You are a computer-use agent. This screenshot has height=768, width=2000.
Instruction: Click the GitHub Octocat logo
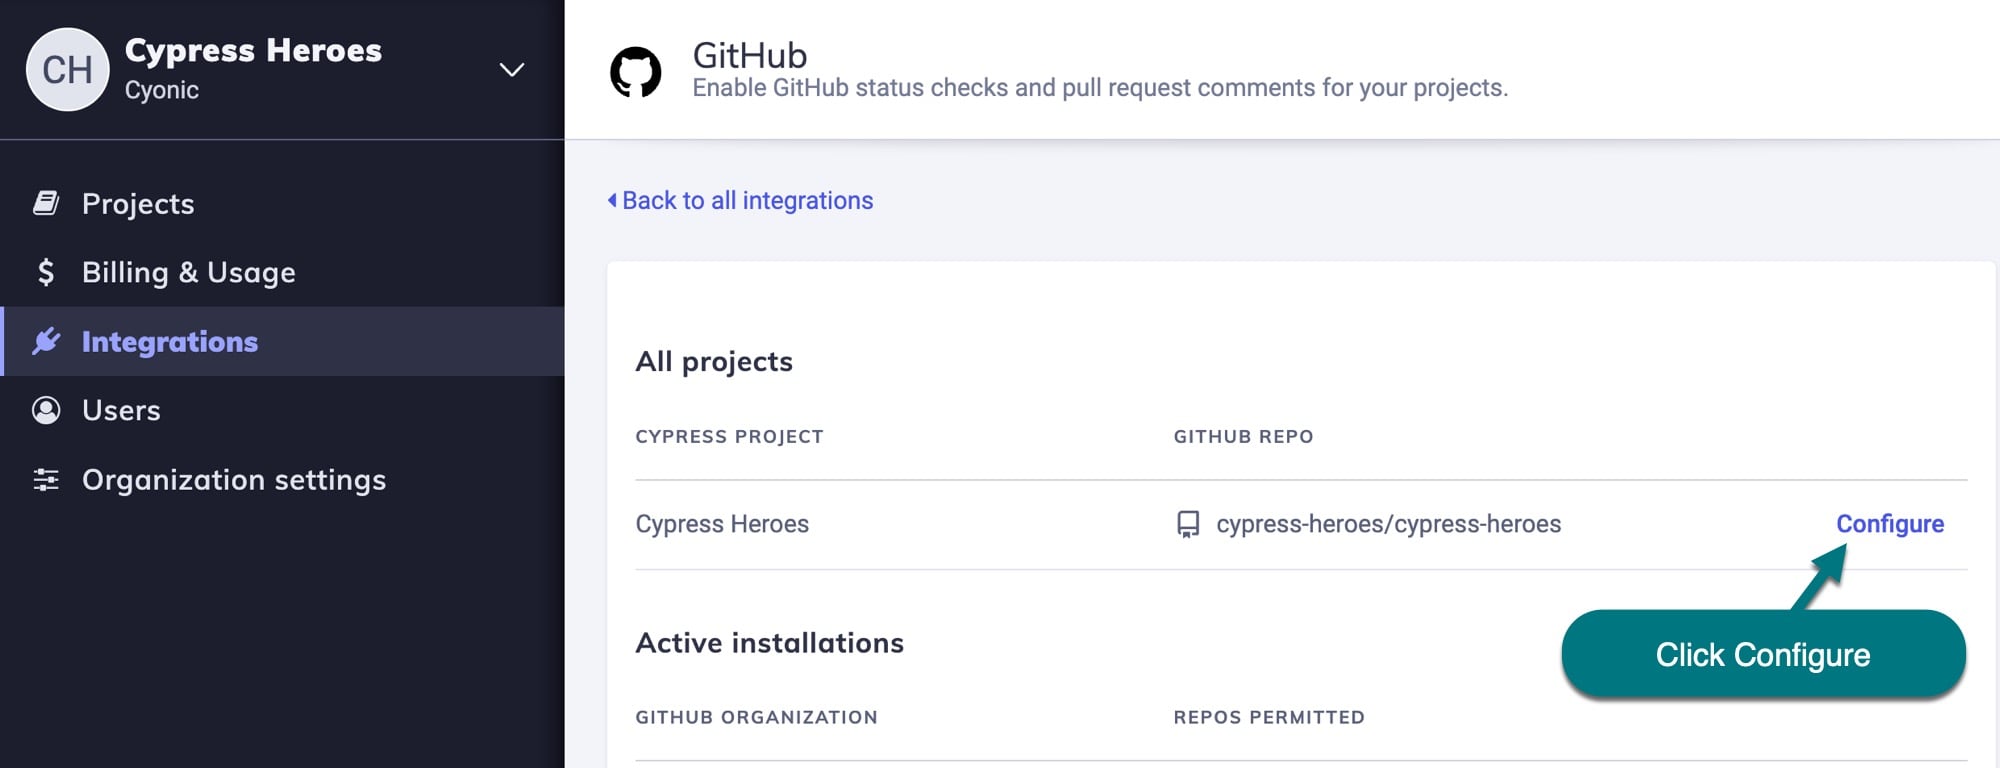(636, 72)
